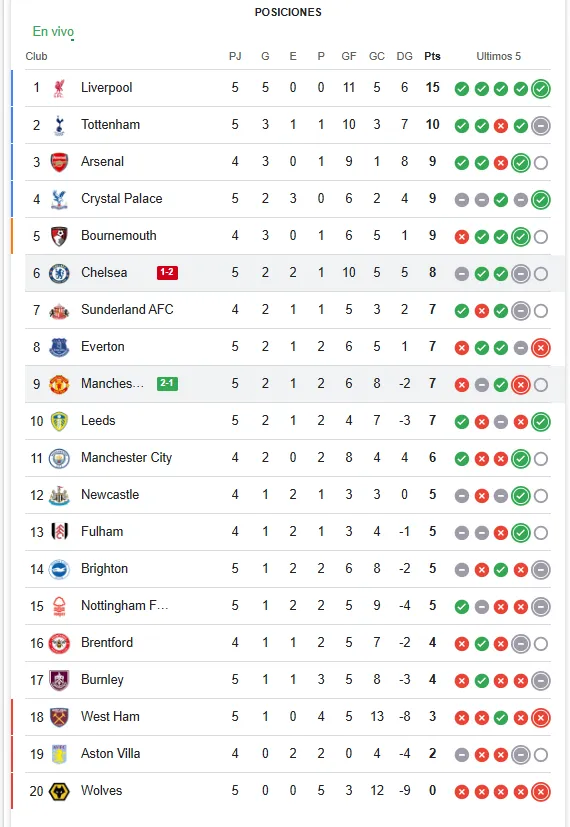Open the Manchester United crest icon
This screenshot has width=570, height=827.
(x=59, y=384)
